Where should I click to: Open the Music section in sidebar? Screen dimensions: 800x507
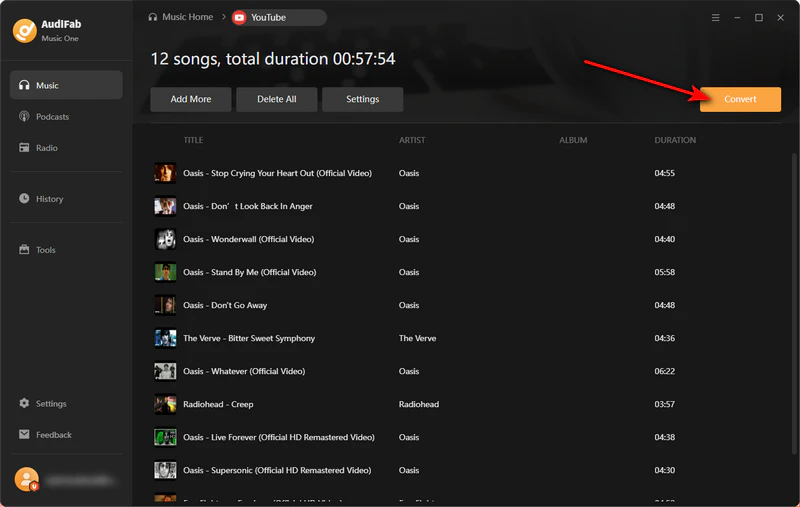pyautogui.click(x=66, y=85)
